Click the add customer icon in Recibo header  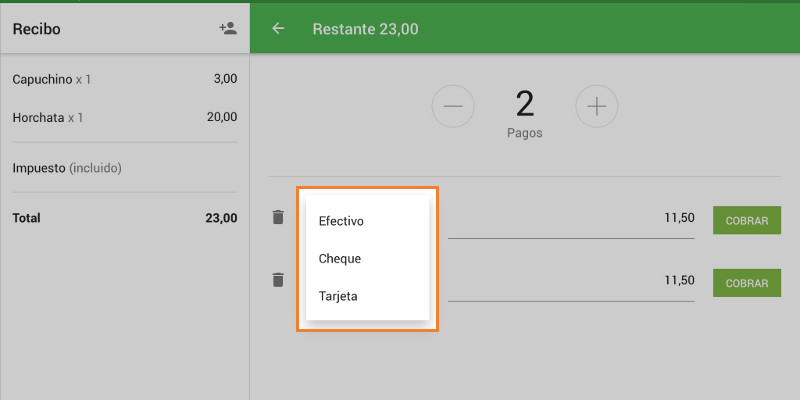pos(228,29)
